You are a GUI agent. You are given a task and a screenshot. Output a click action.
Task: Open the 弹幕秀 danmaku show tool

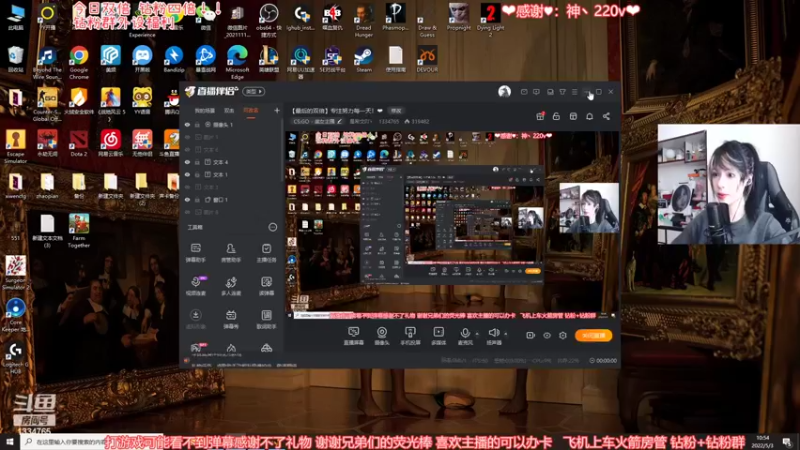(231, 319)
